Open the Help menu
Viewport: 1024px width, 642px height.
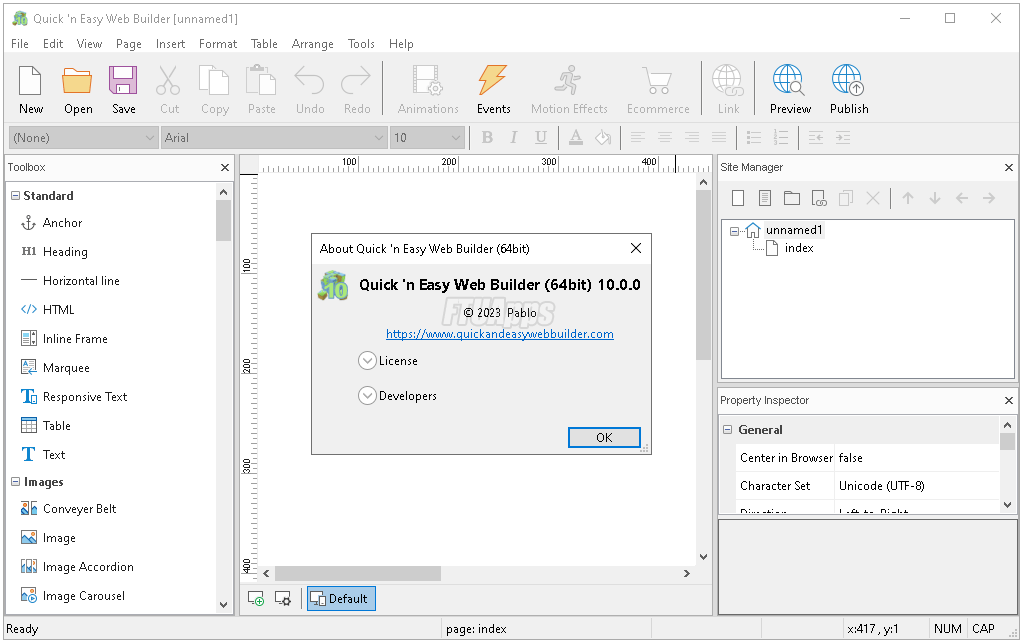(401, 44)
